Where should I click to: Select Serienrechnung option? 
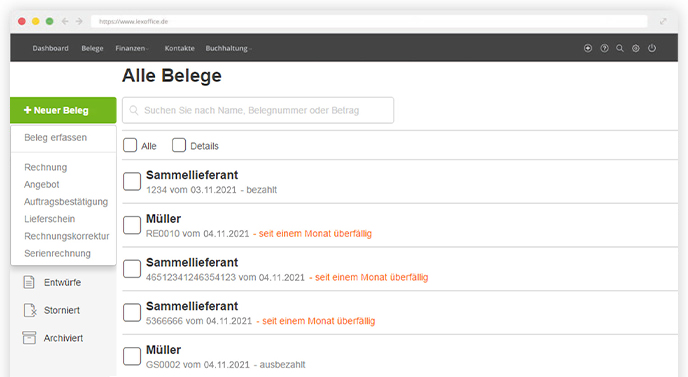click(57, 253)
